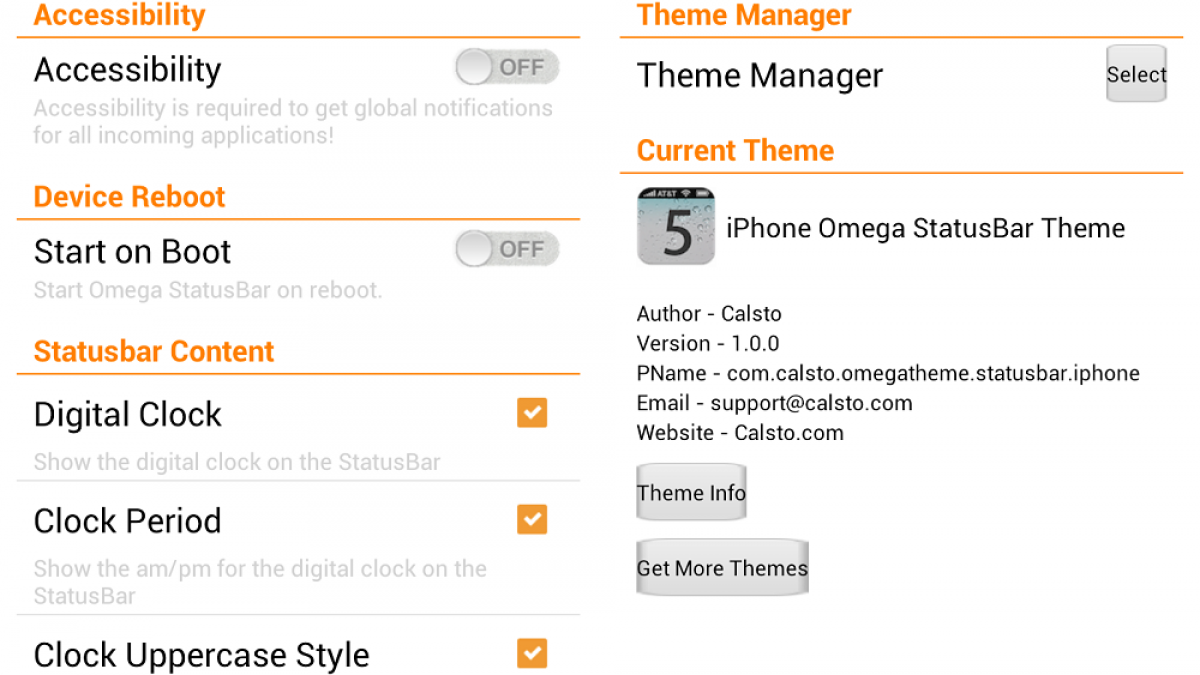
Task: Tap the Digital Clock setting label
Action: [128, 415]
